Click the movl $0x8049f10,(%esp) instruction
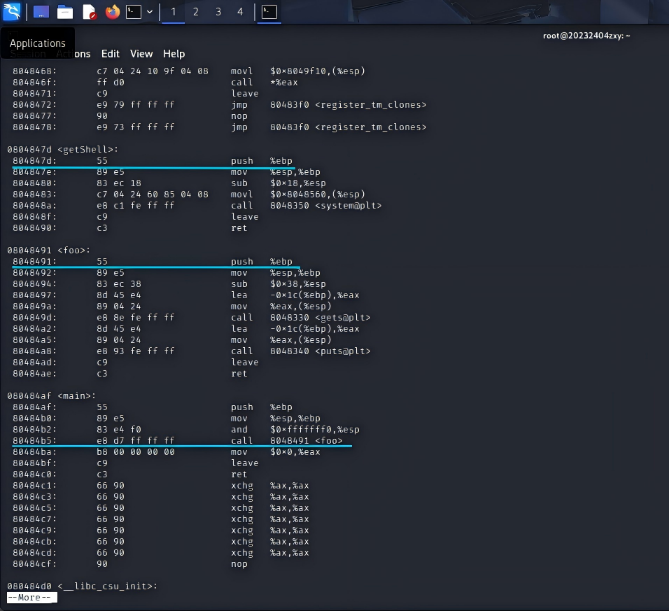Viewport: 670px width, 612px height. [298, 71]
